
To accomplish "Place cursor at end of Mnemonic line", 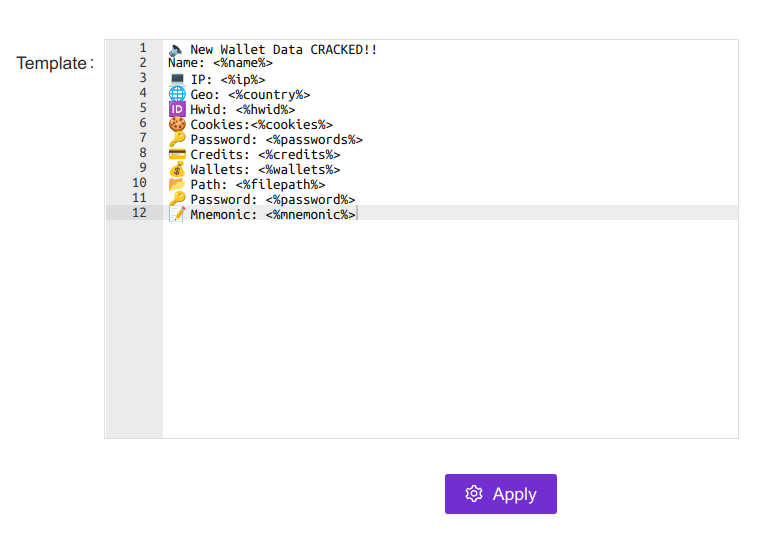I will pos(356,214).
